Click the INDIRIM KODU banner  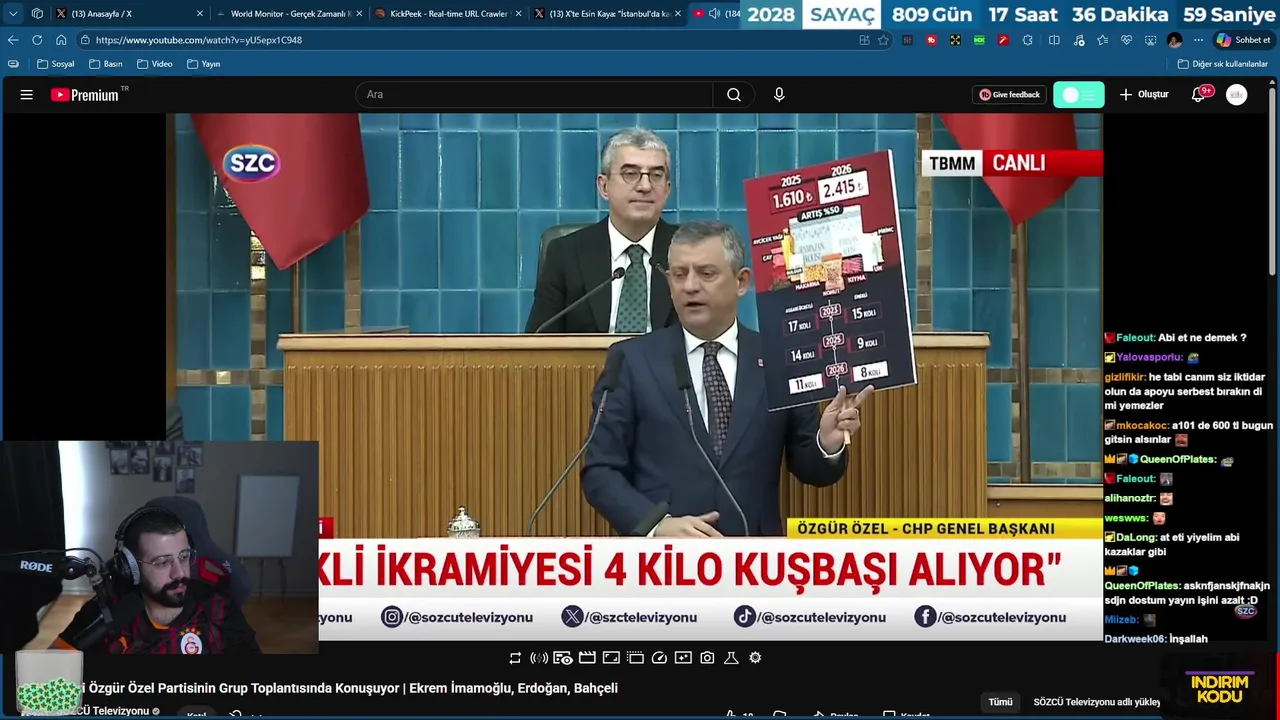pos(1221,688)
